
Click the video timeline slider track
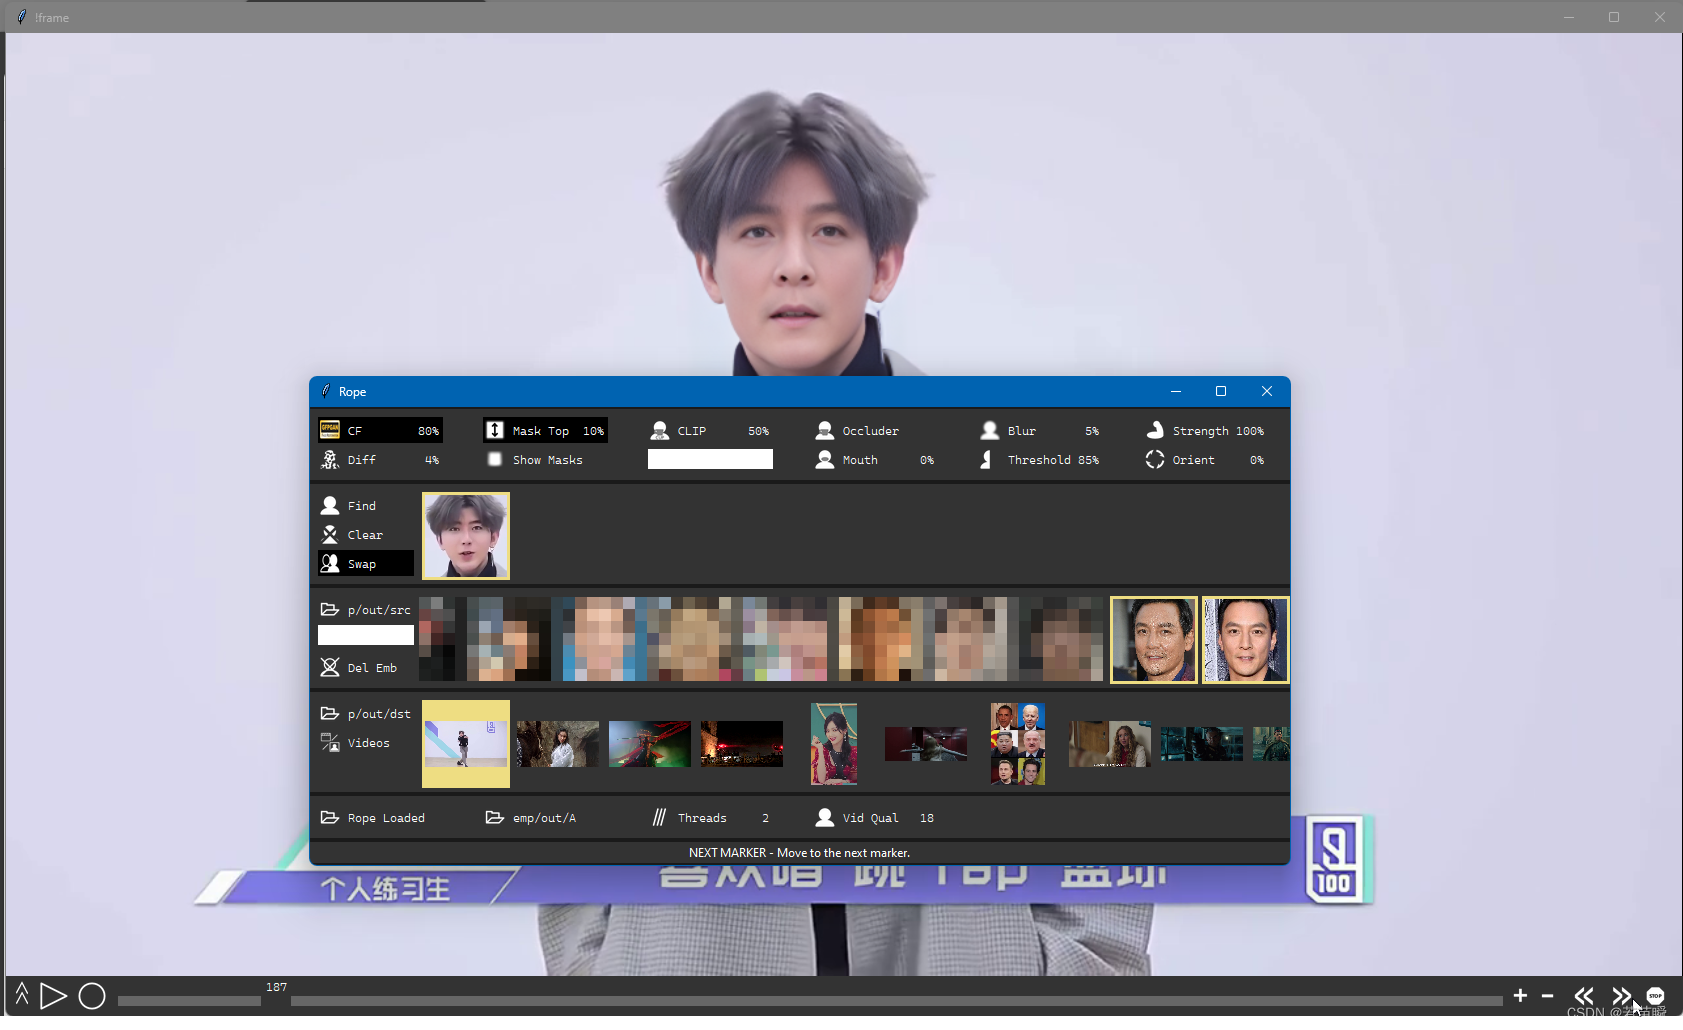click(x=810, y=1000)
